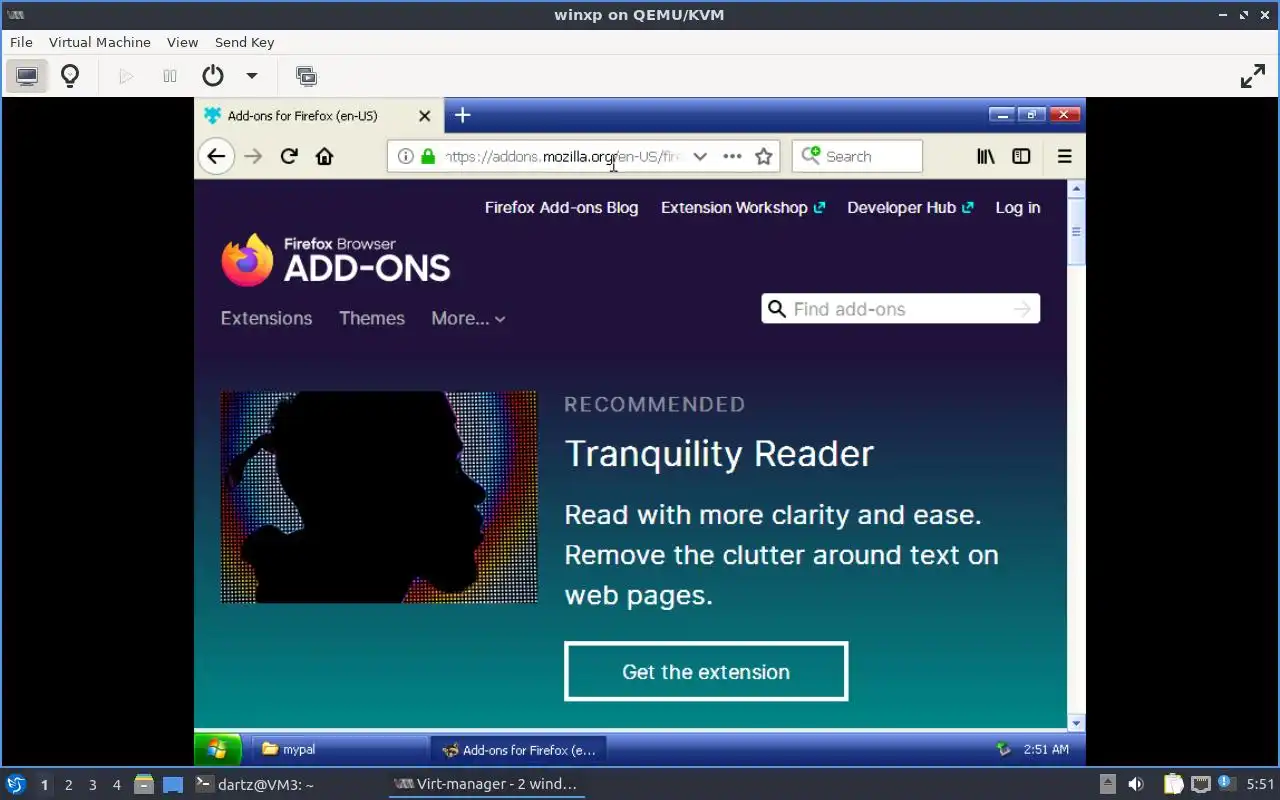This screenshot has width=1280, height=800.
Task: Open the dartz@VM3 terminal taskbar item
Action: [x=254, y=784]
